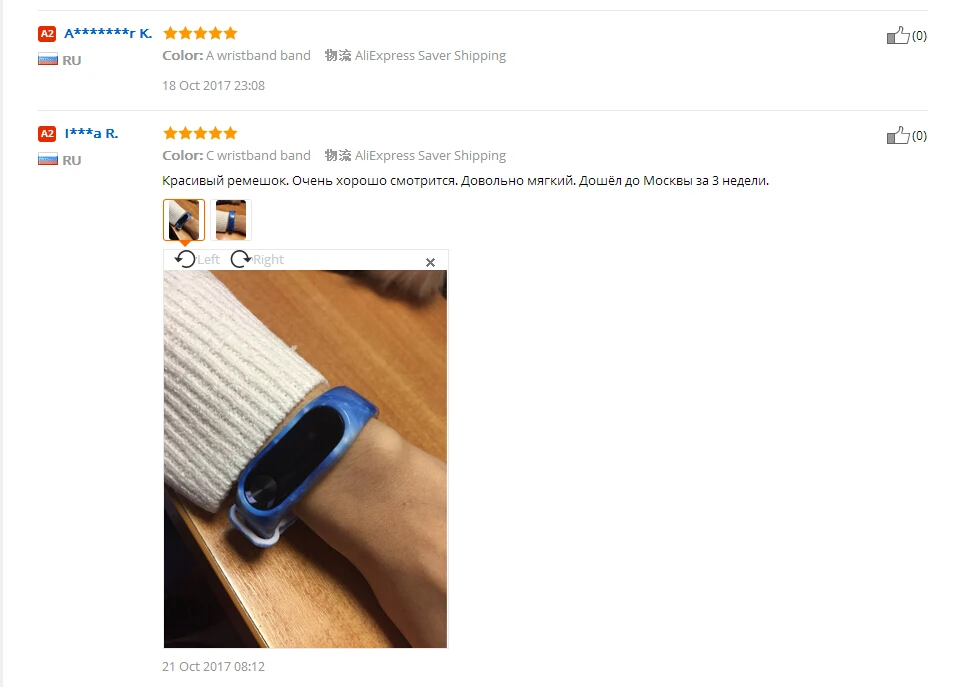The width and height of the screenshot is (957, 687).
Task: Click the Russian review text about the strap
Action: (465, 181)
